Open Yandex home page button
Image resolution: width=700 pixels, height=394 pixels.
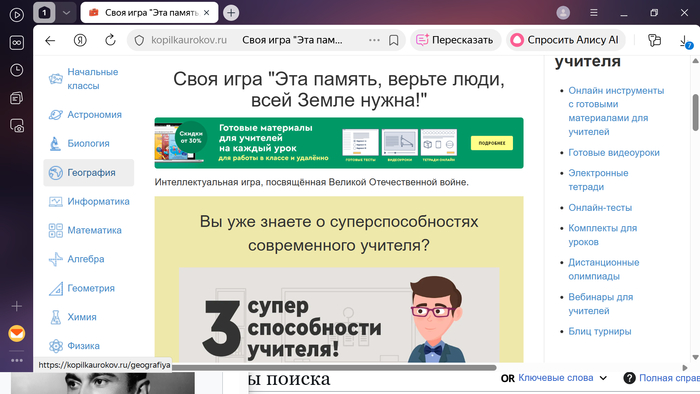pos(80,40)
